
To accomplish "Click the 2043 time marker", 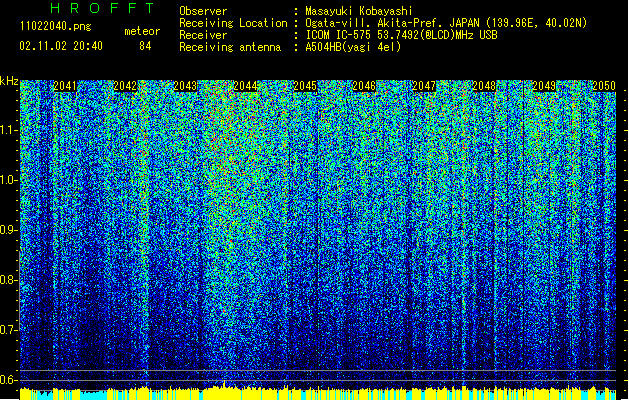I will tap(185, 86).
